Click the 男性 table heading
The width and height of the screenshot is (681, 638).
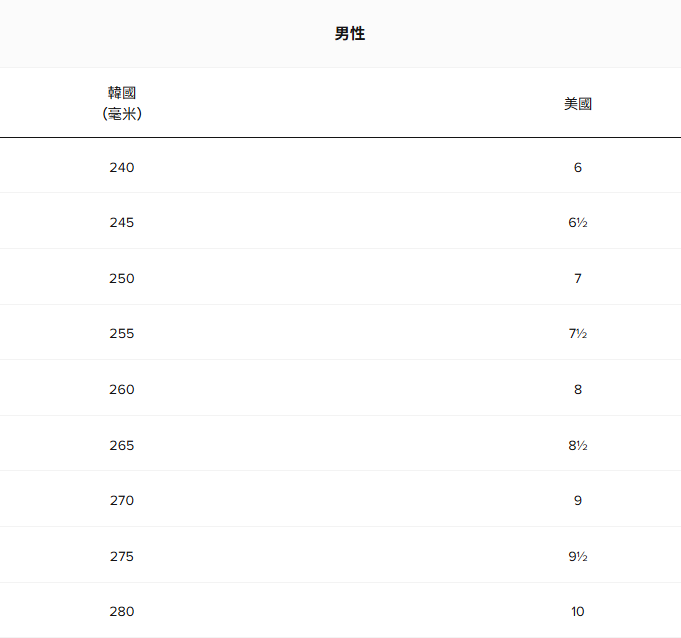350,34
